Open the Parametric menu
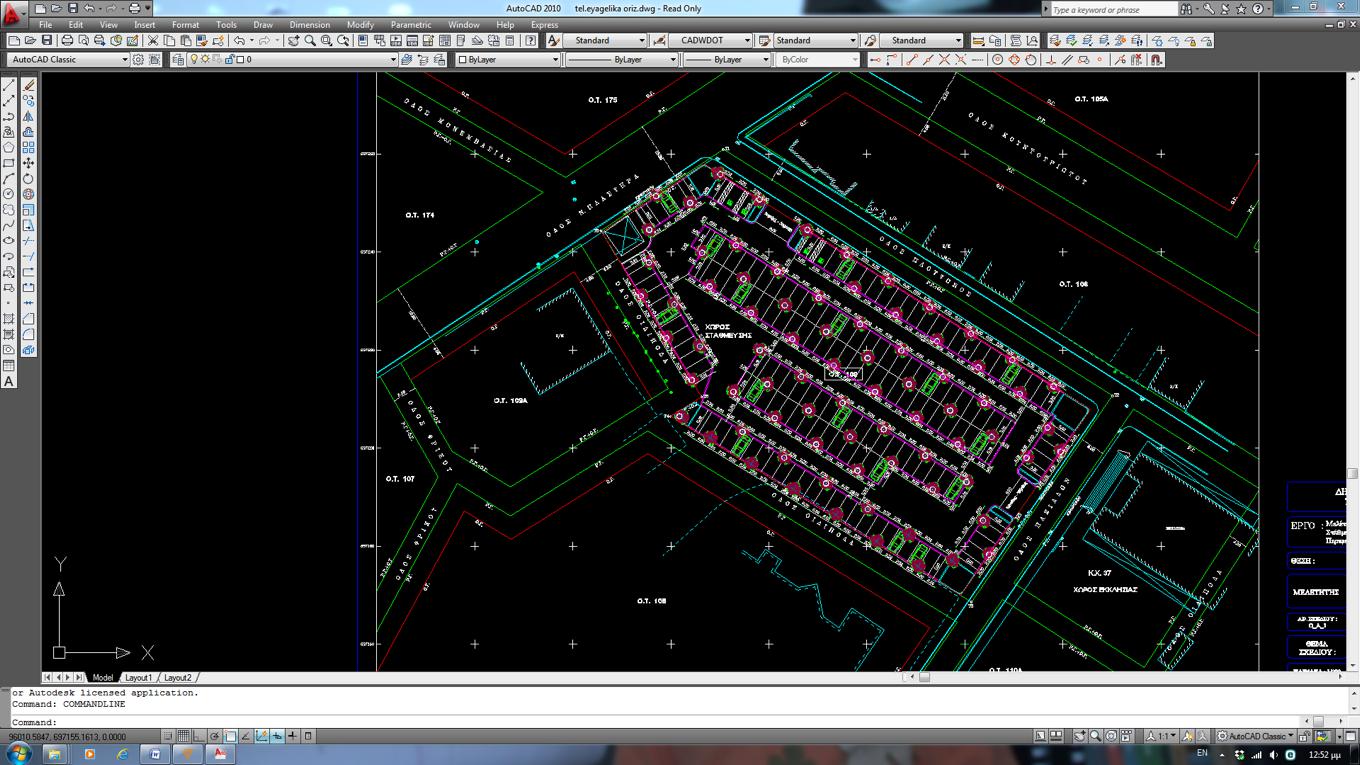The image size is (1360, 765). point(411,24)
